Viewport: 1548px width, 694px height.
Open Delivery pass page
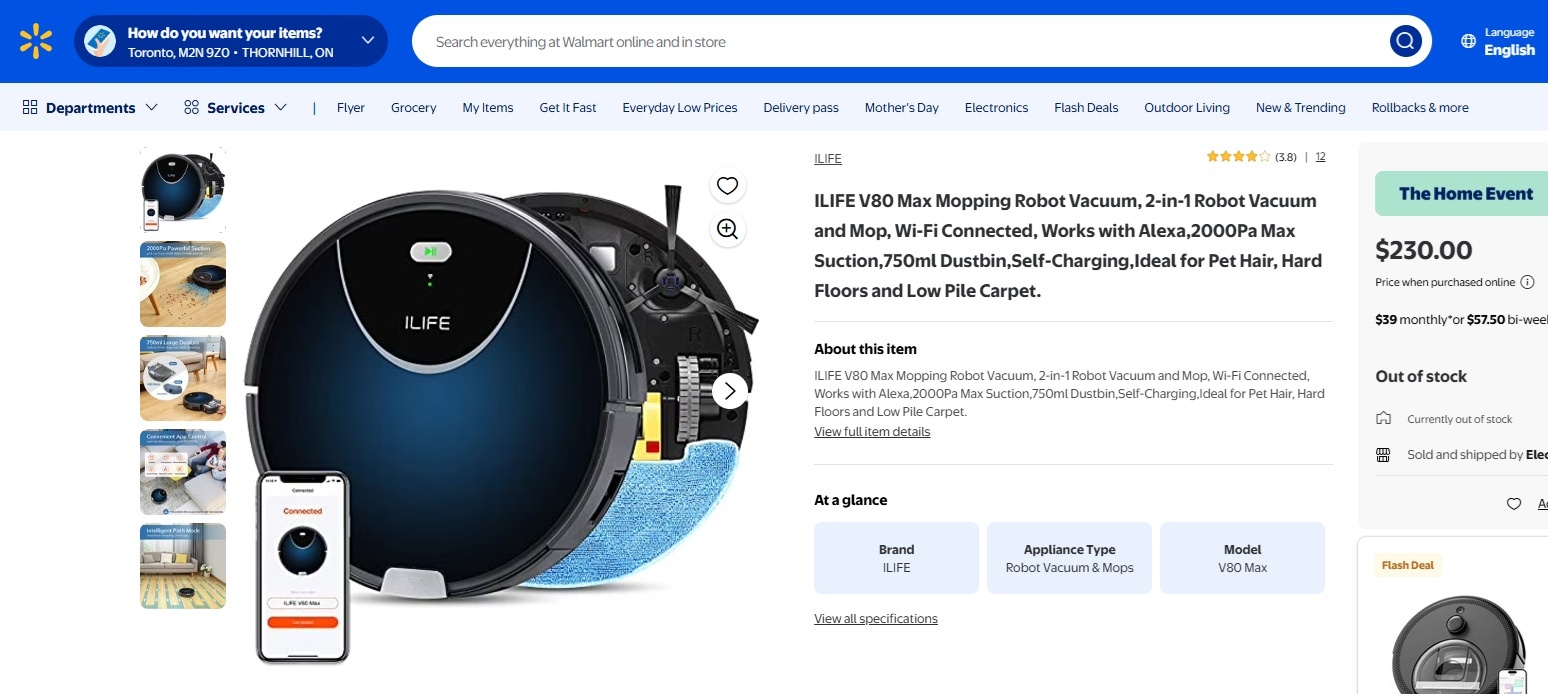pyautogui.click(x=801, y=107)
